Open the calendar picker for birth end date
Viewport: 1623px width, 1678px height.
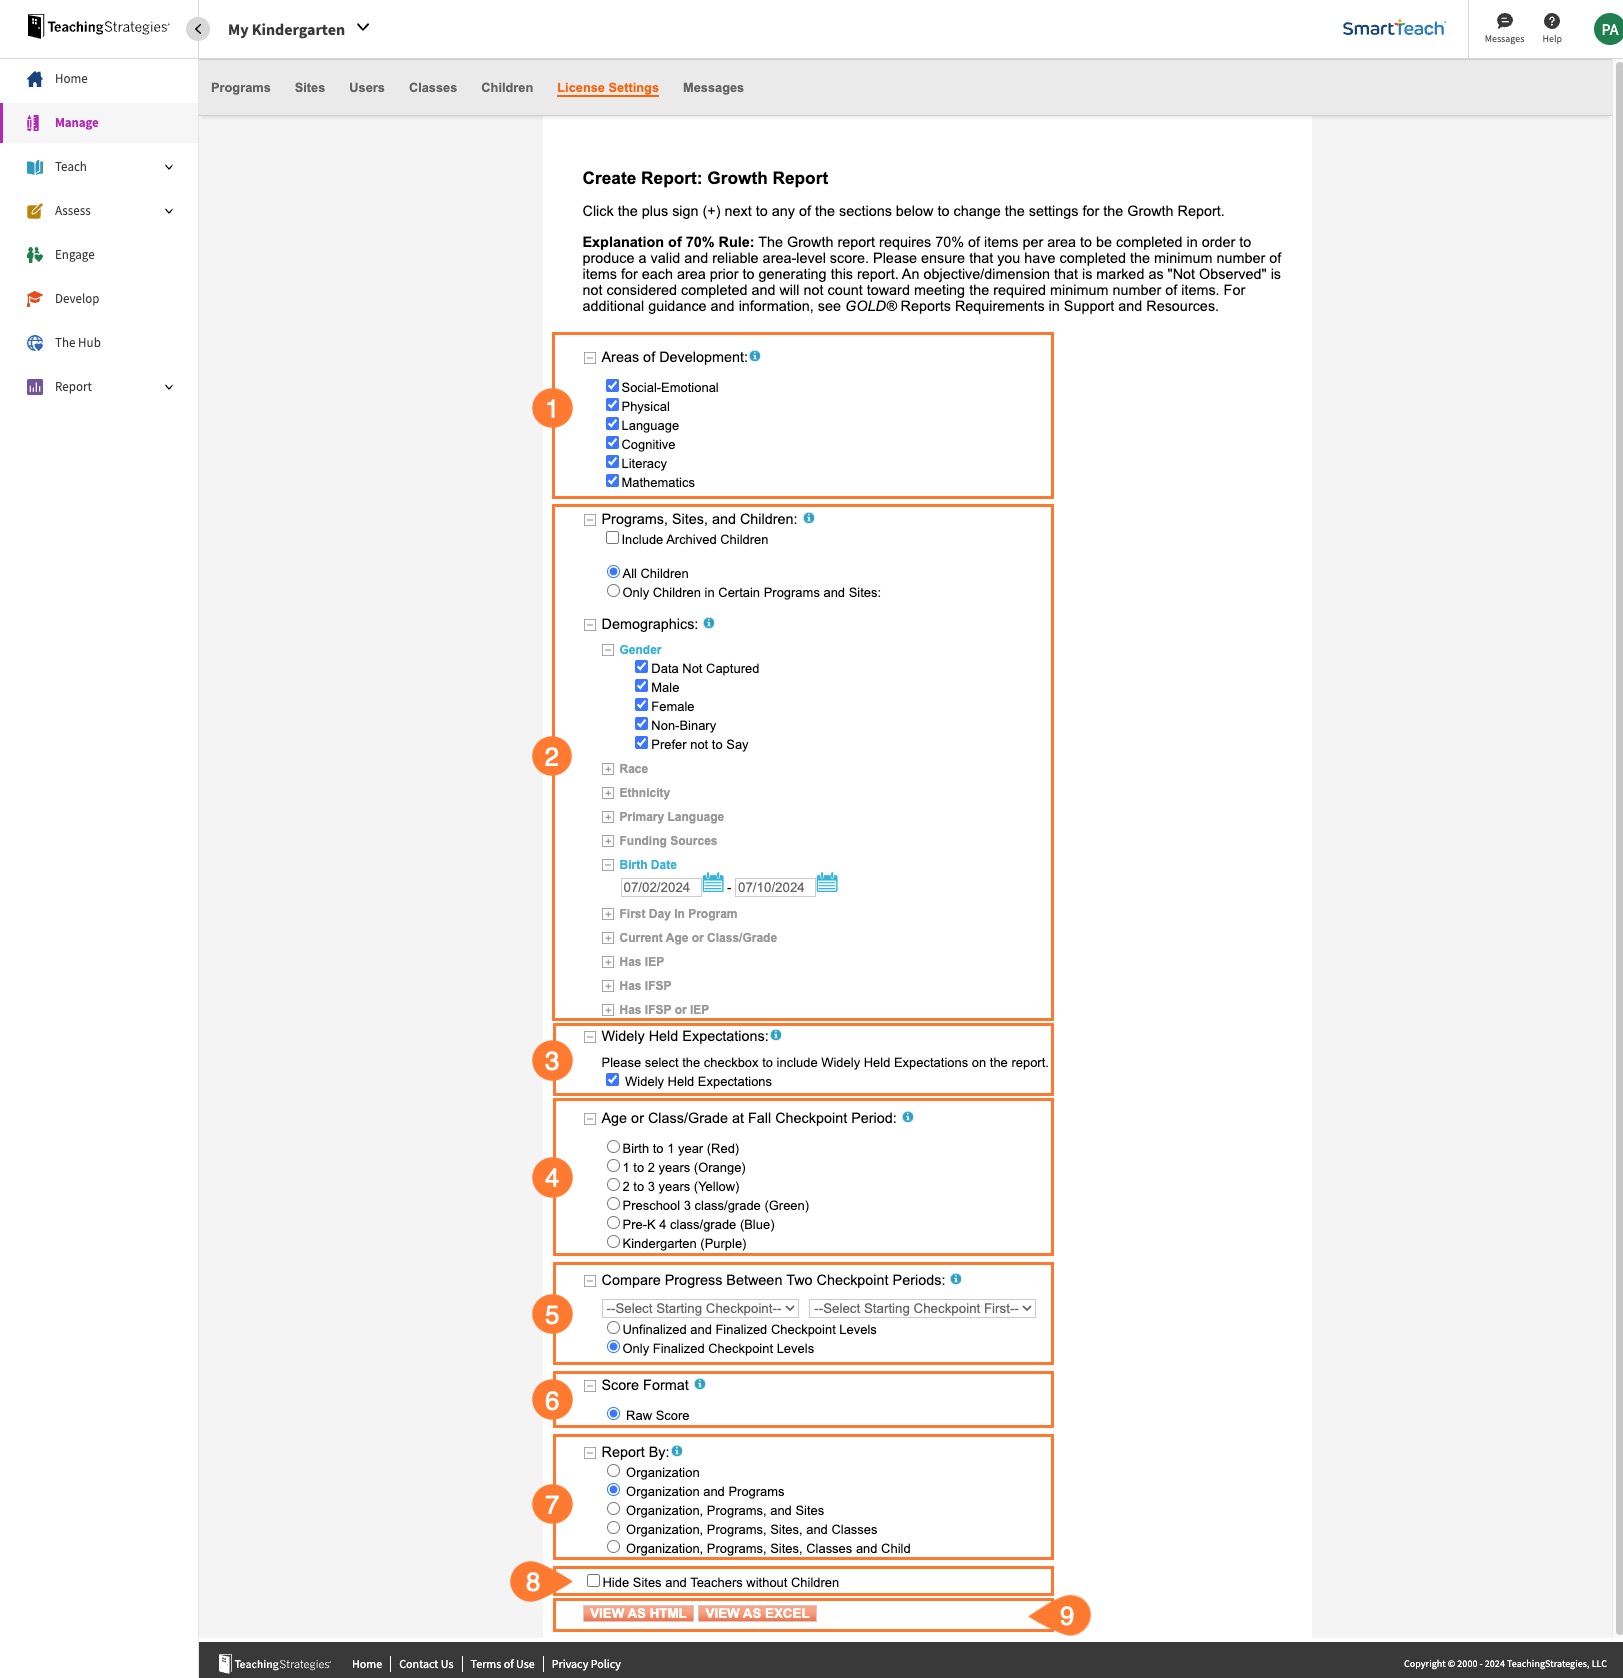tap(827, 883)
